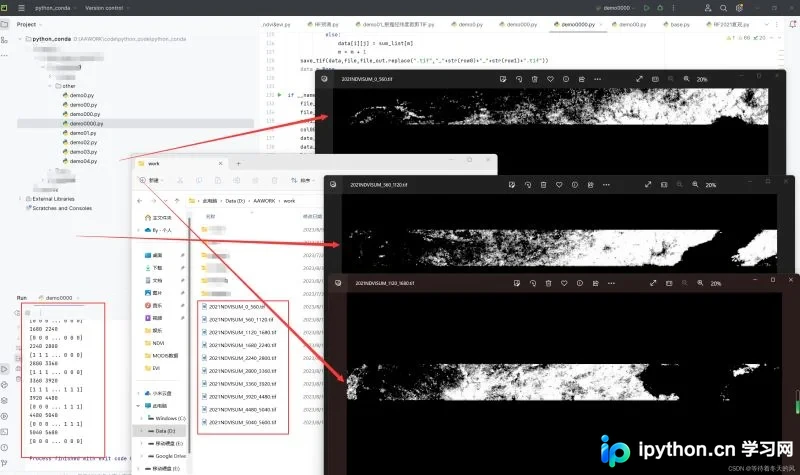
Task: Click Sort button in Explorer toolbar
Action: [x=302, y=180]
